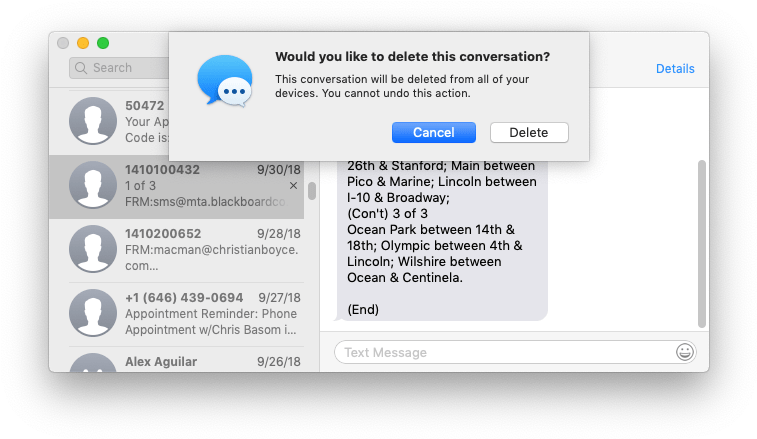This screenshot has width=757, height=439.
Task: Click the 9/26/18 date label
Action: (x=279, y=361)
